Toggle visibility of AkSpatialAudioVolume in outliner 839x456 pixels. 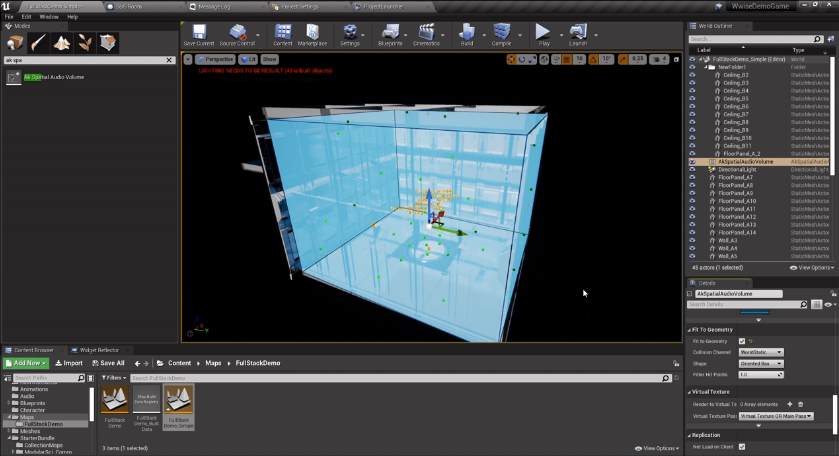(x=692, y=161)
